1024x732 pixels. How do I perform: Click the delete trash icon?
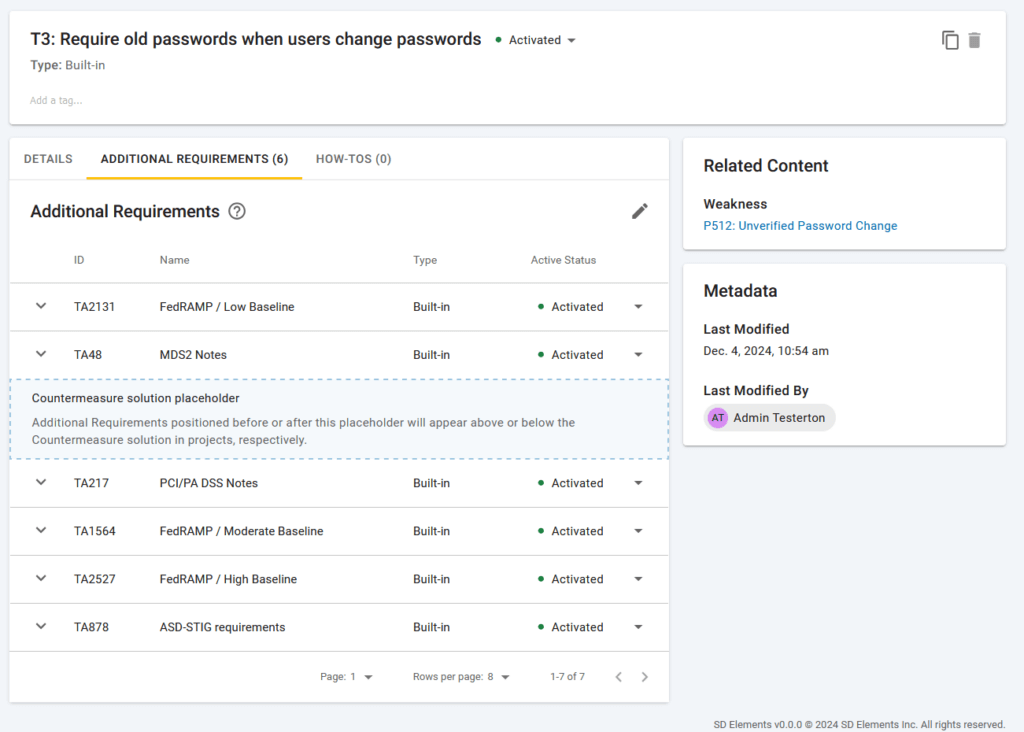click(x=974, y=40)
